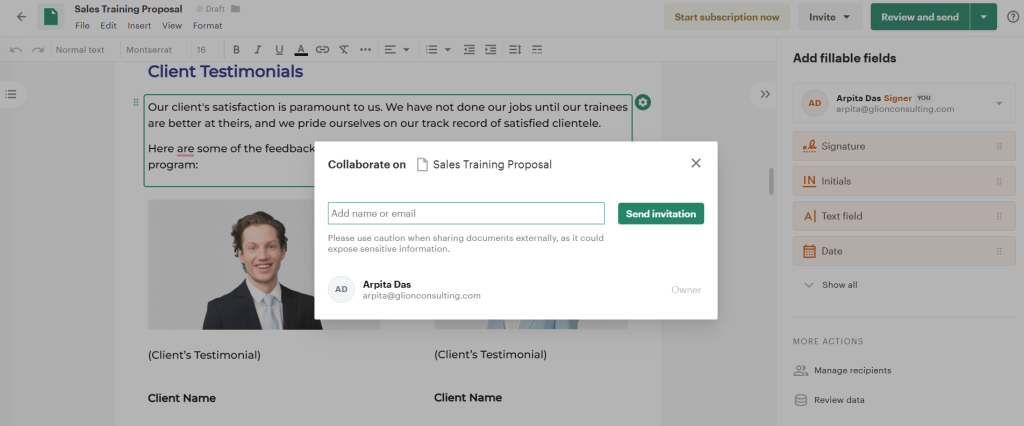Select the Date fillable field
Image resolution: width=1024 pixels, height=426 pixels.
tap(904, 251)
